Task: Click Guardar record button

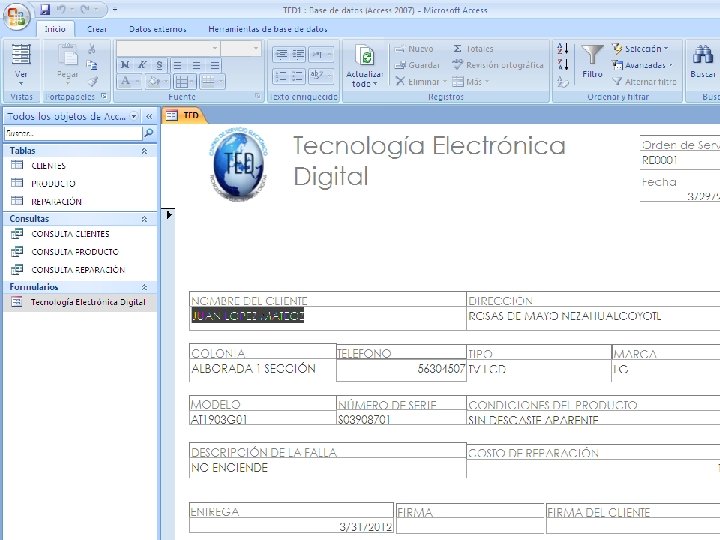Action: (x=417, y=65)
